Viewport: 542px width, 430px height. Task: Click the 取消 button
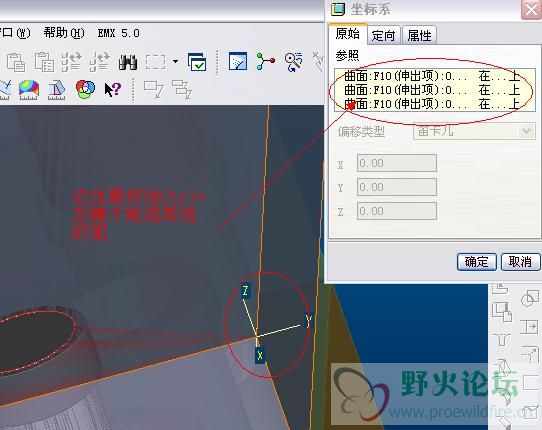point(520,262)
